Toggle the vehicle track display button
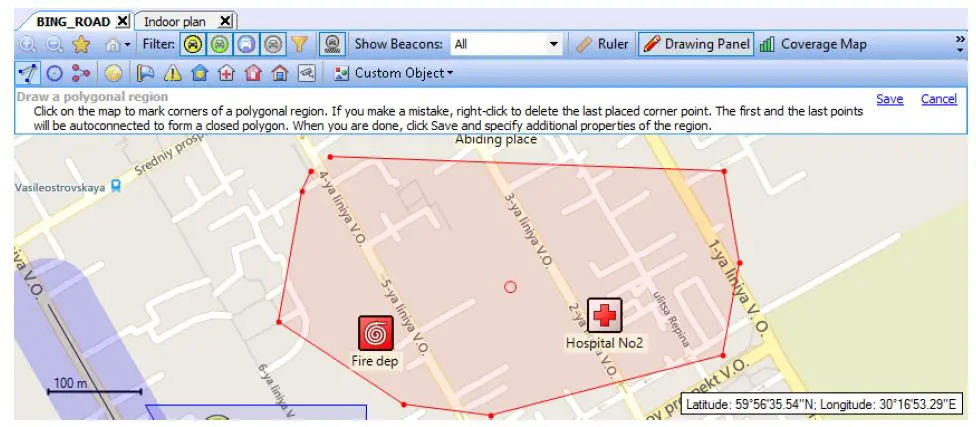Screen dimensions: 976x427 pyautogui.click(x=333, y=44)
